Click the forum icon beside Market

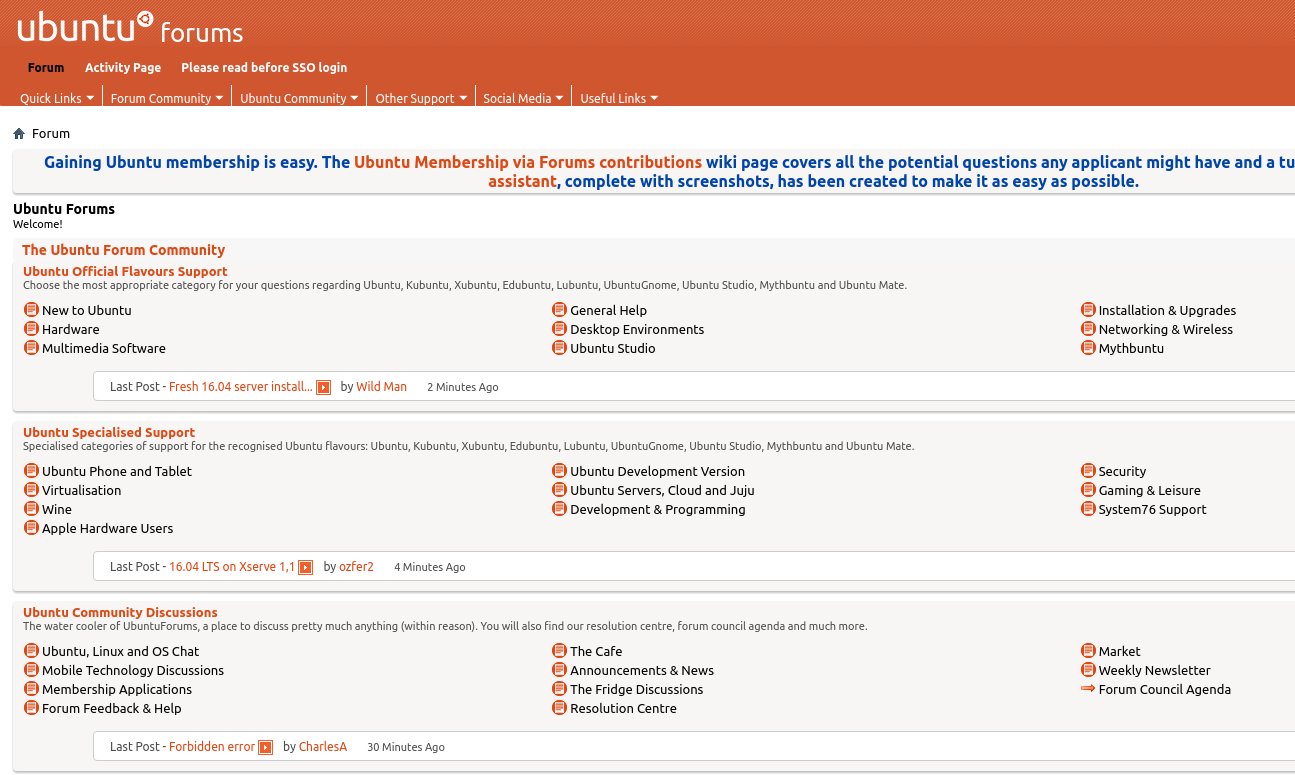pyautogui.click(x=1089, y=651)
